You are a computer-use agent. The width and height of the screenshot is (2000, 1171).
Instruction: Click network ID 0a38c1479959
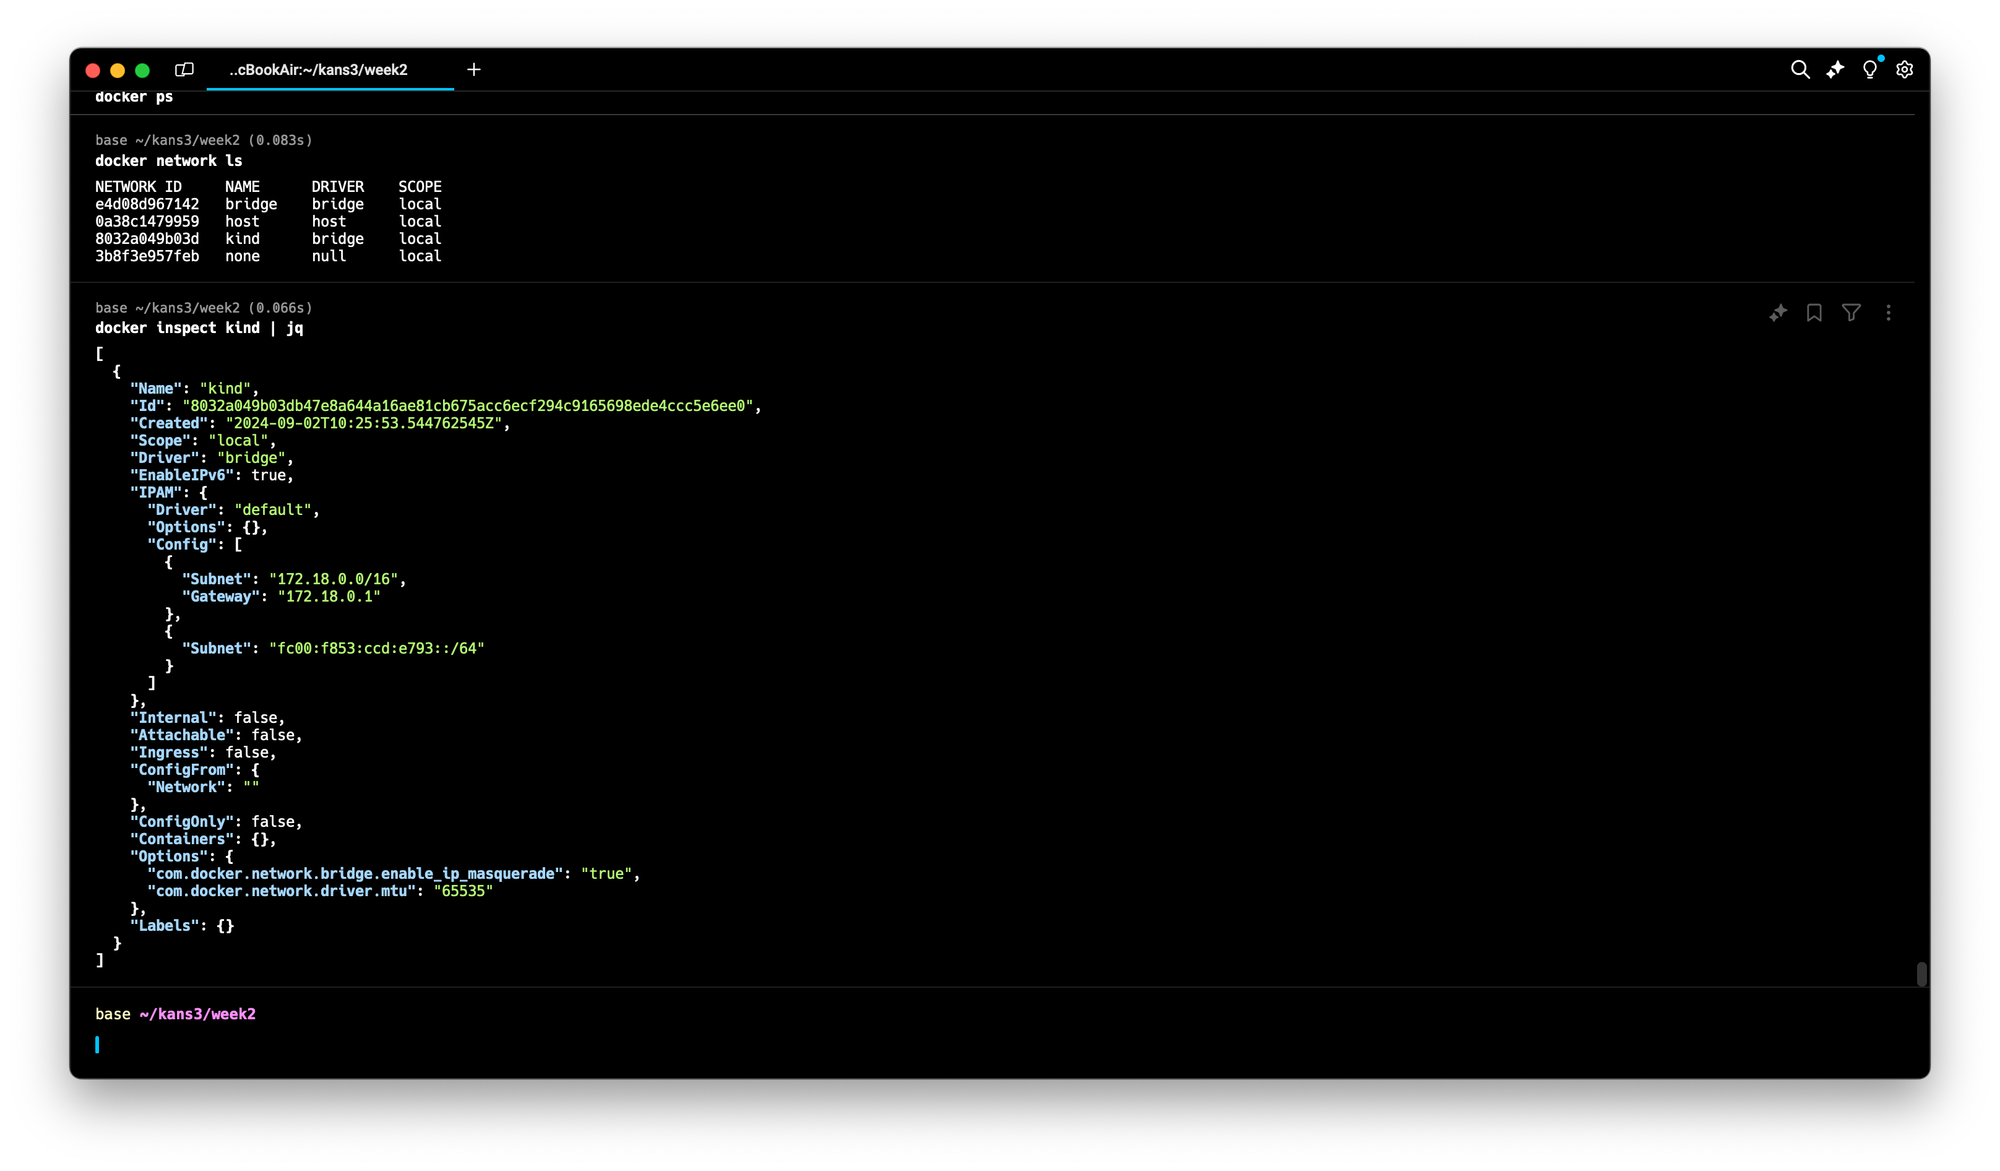[x=147, y=222]
